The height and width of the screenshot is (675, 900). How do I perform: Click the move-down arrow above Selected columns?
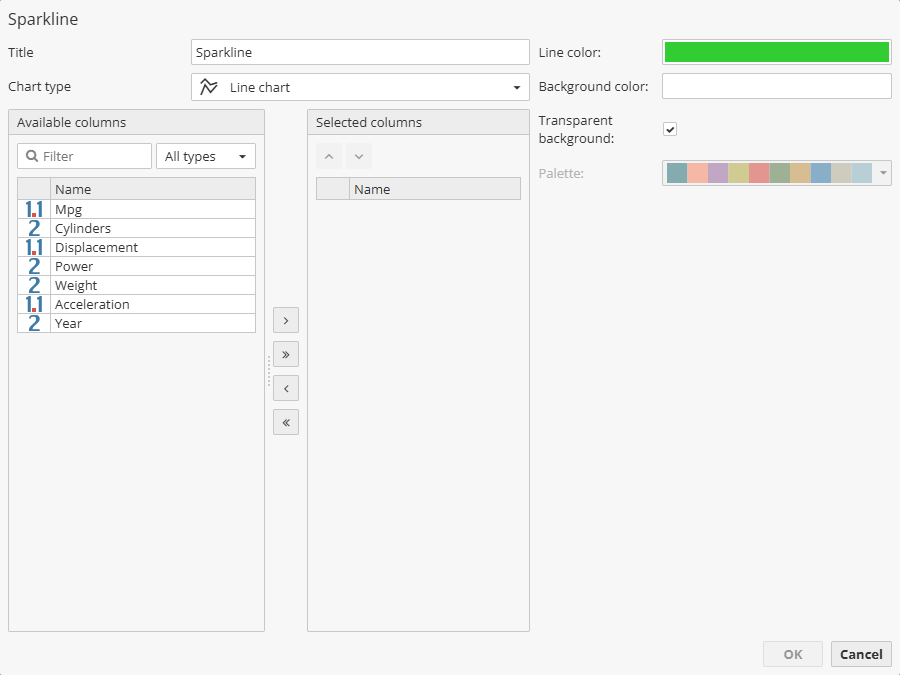click(x=359, y=157)
